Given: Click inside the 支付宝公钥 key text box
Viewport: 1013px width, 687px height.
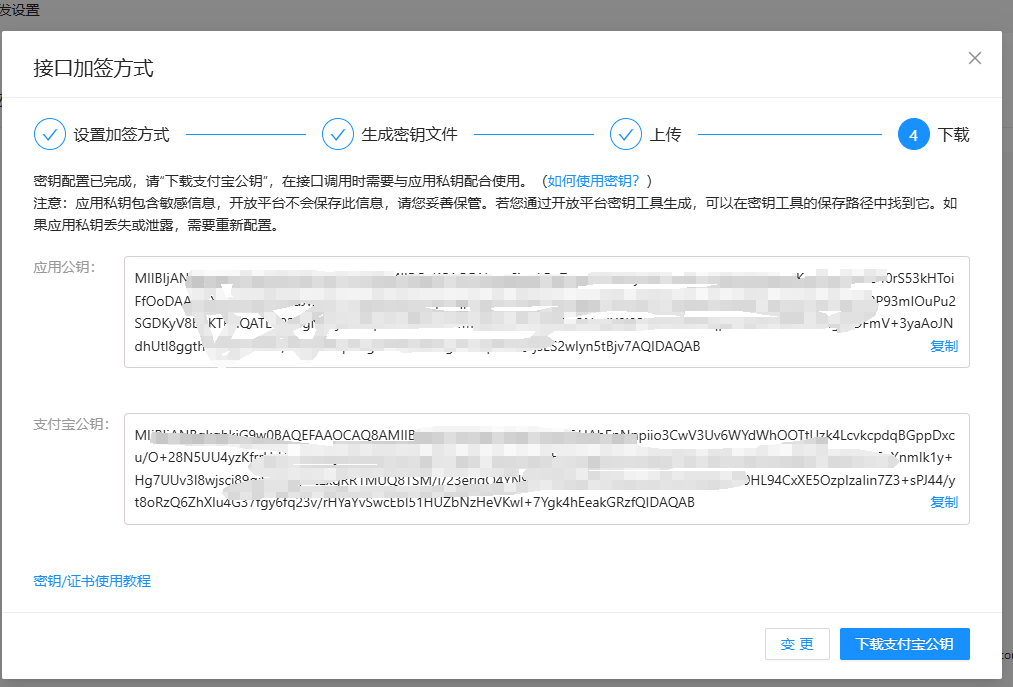Looking at the screenshot, I should click(547, 469).
